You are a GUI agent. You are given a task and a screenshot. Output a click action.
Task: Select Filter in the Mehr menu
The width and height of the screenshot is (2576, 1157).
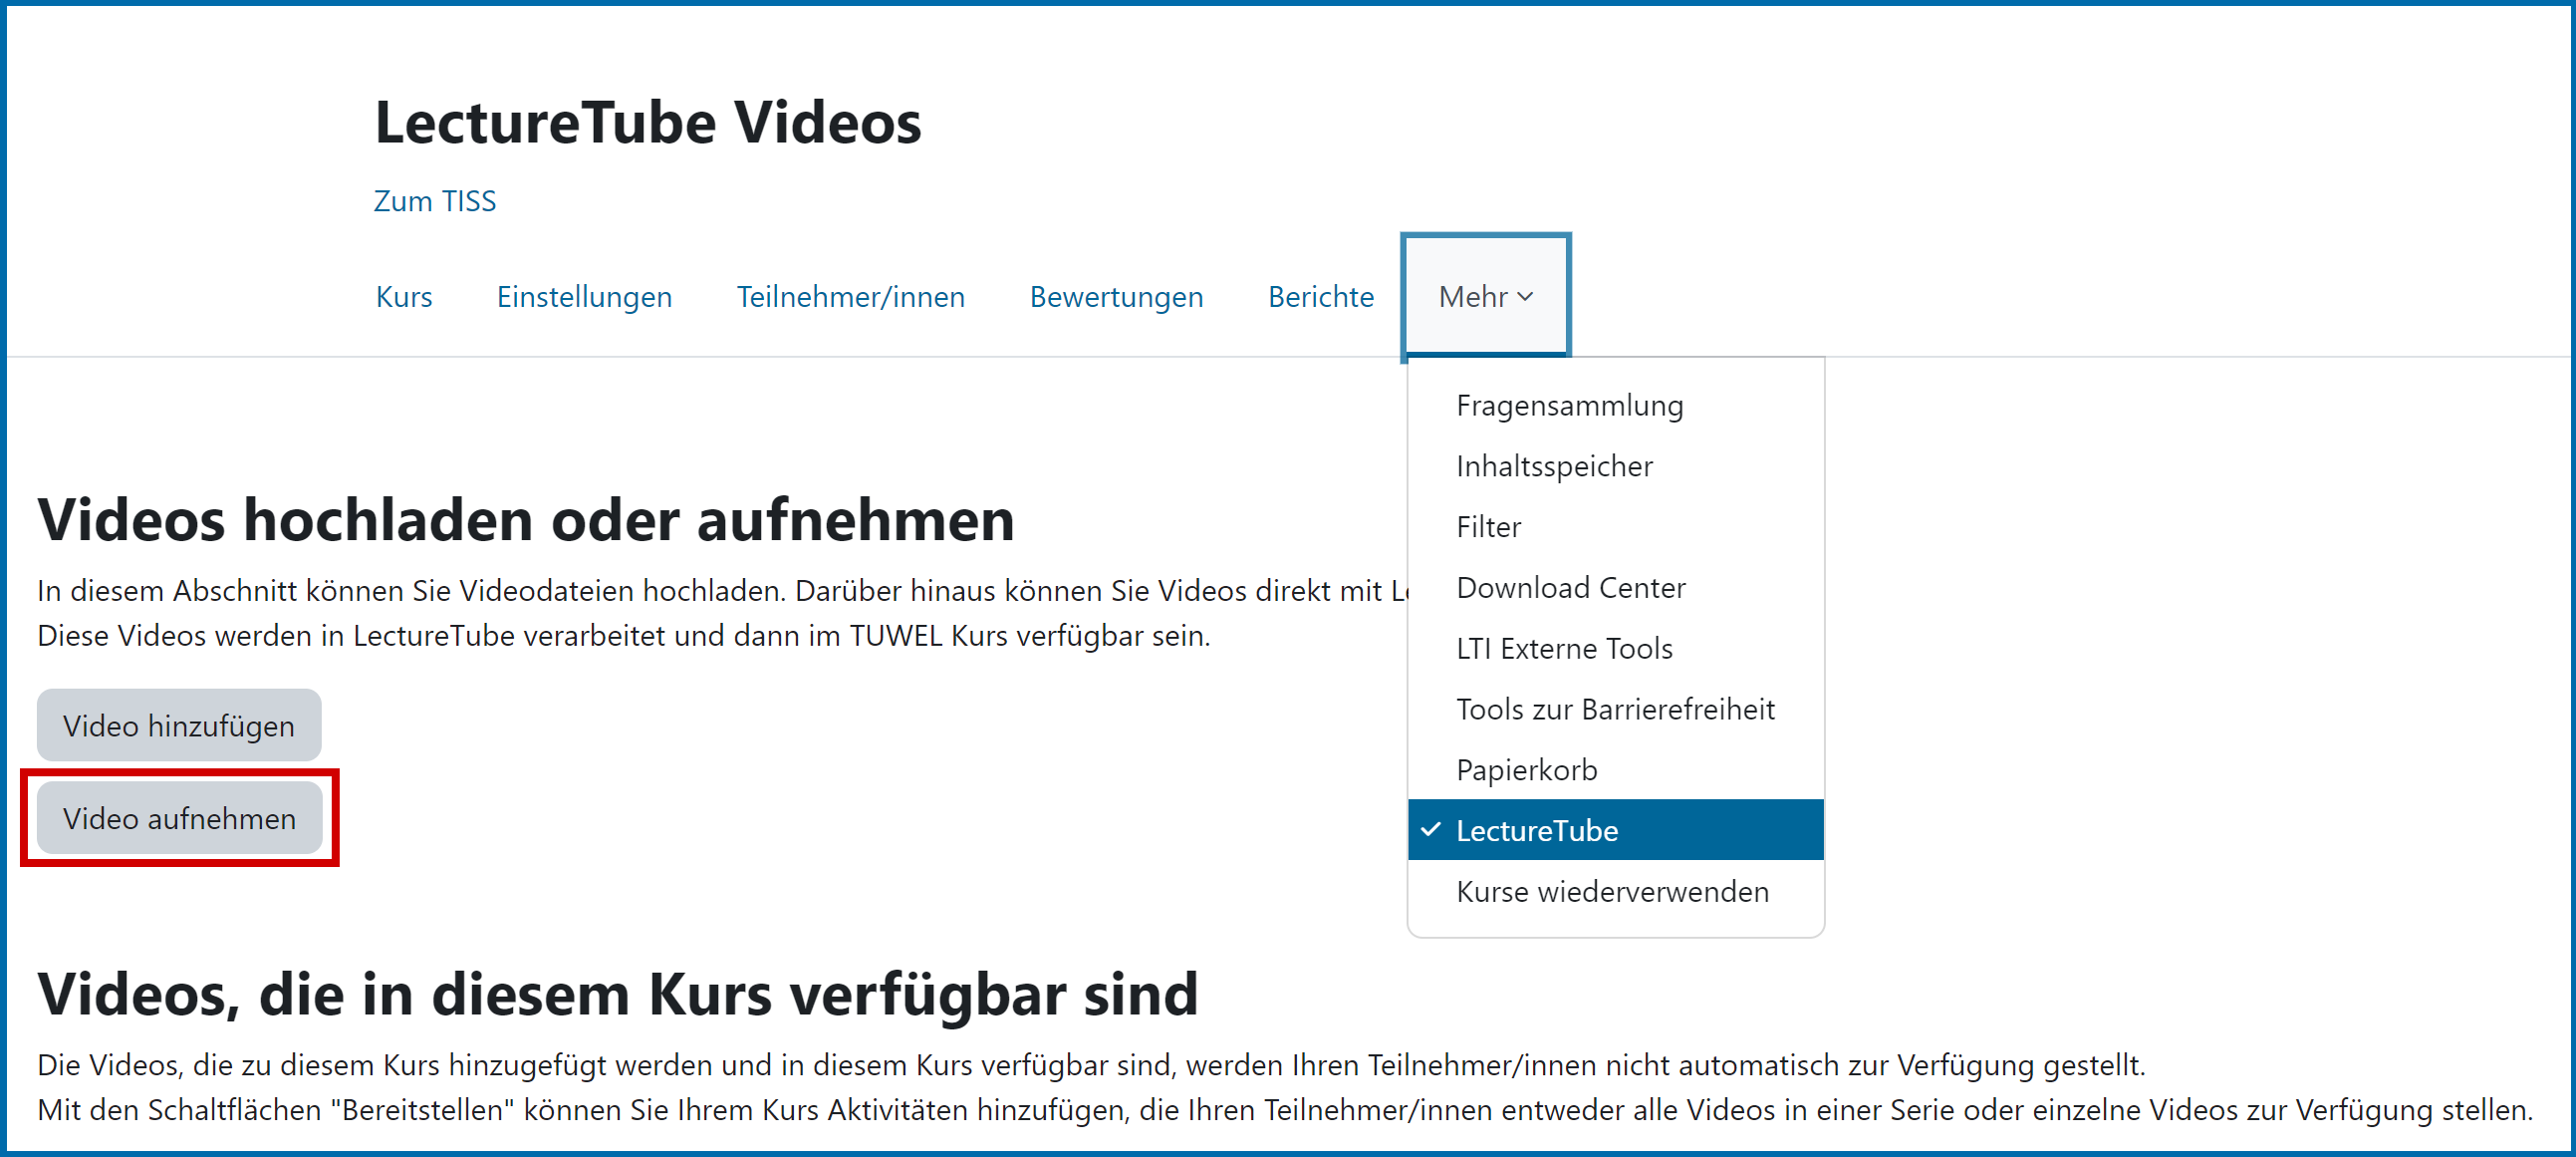1615,527
